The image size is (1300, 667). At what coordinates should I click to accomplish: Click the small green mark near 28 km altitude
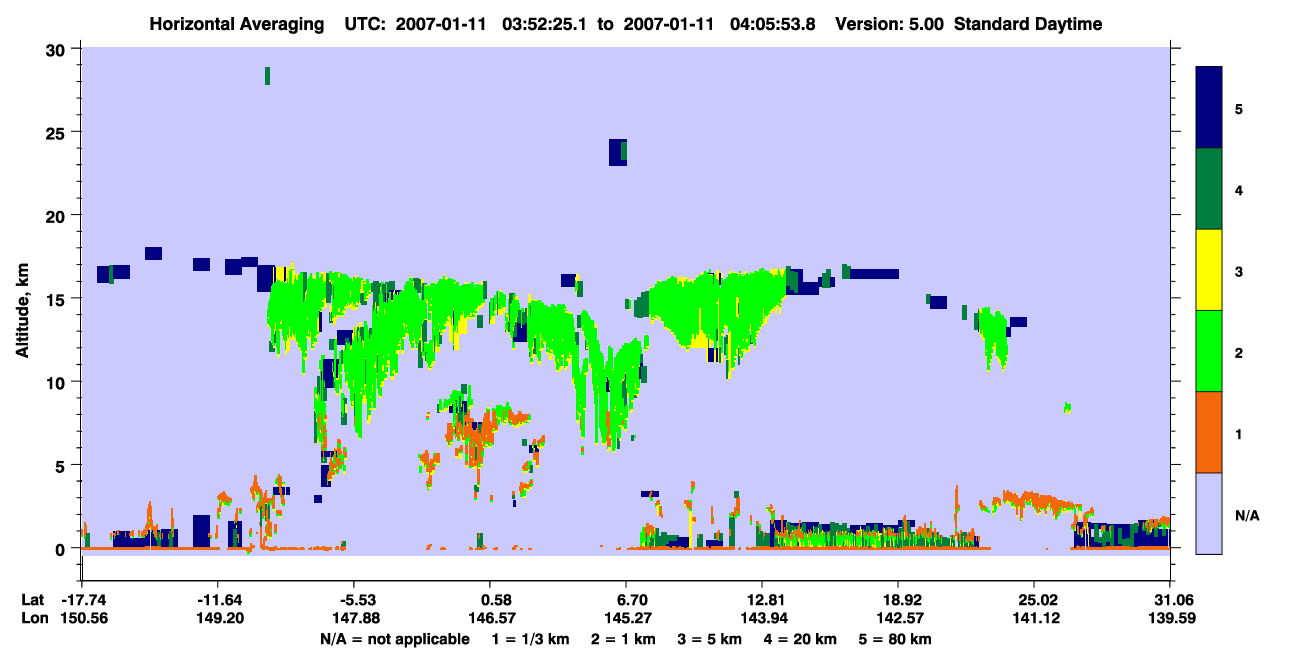coord(267,76)
